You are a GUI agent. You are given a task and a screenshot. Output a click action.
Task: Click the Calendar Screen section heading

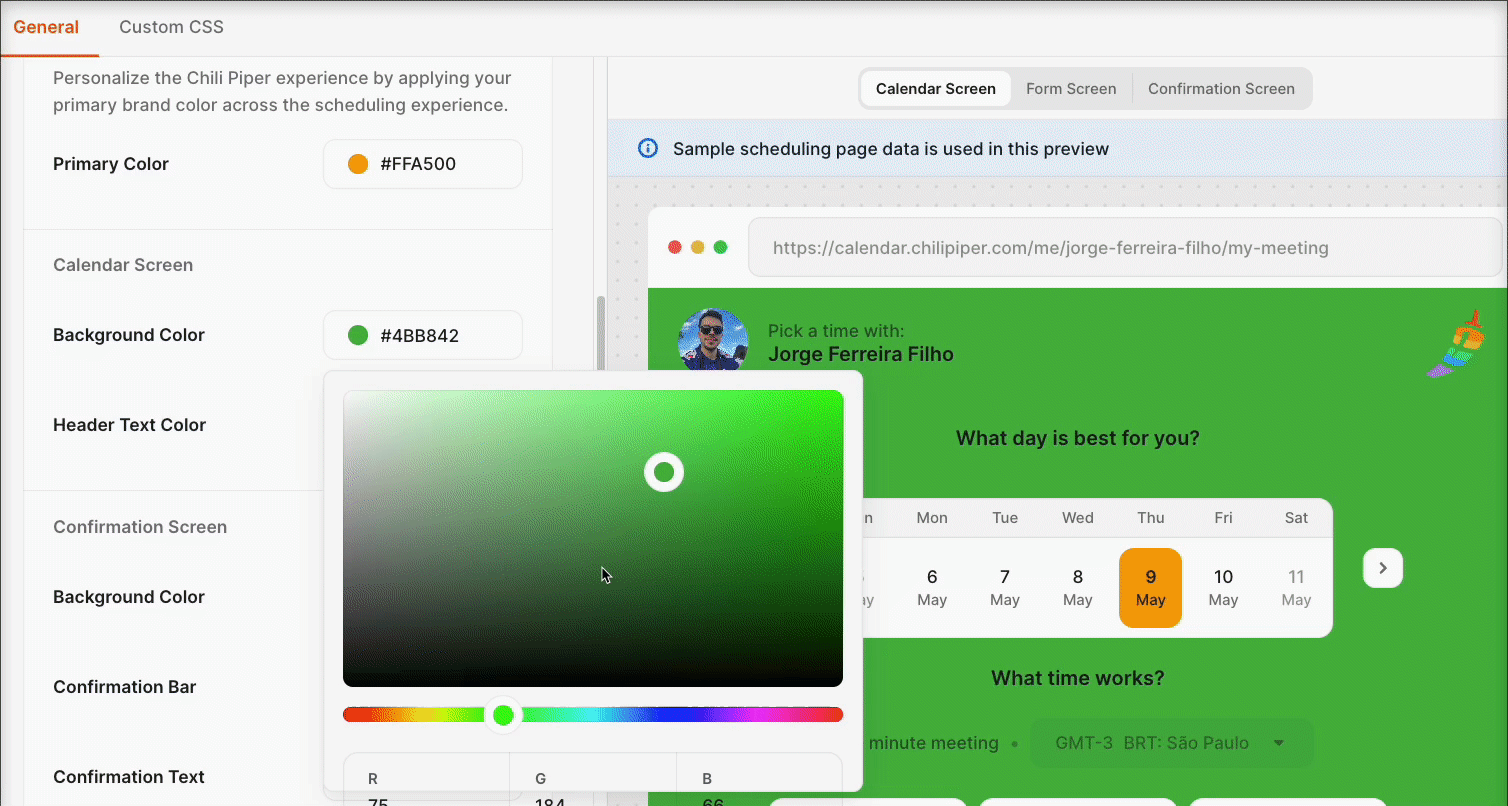point(123,265)
